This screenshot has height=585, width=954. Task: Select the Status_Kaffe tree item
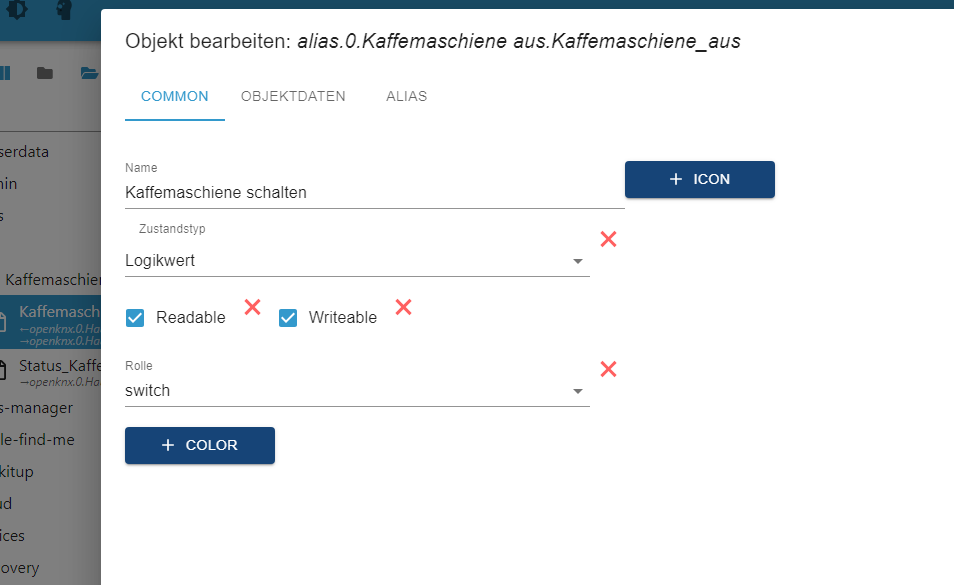click(x=59, y=366)
